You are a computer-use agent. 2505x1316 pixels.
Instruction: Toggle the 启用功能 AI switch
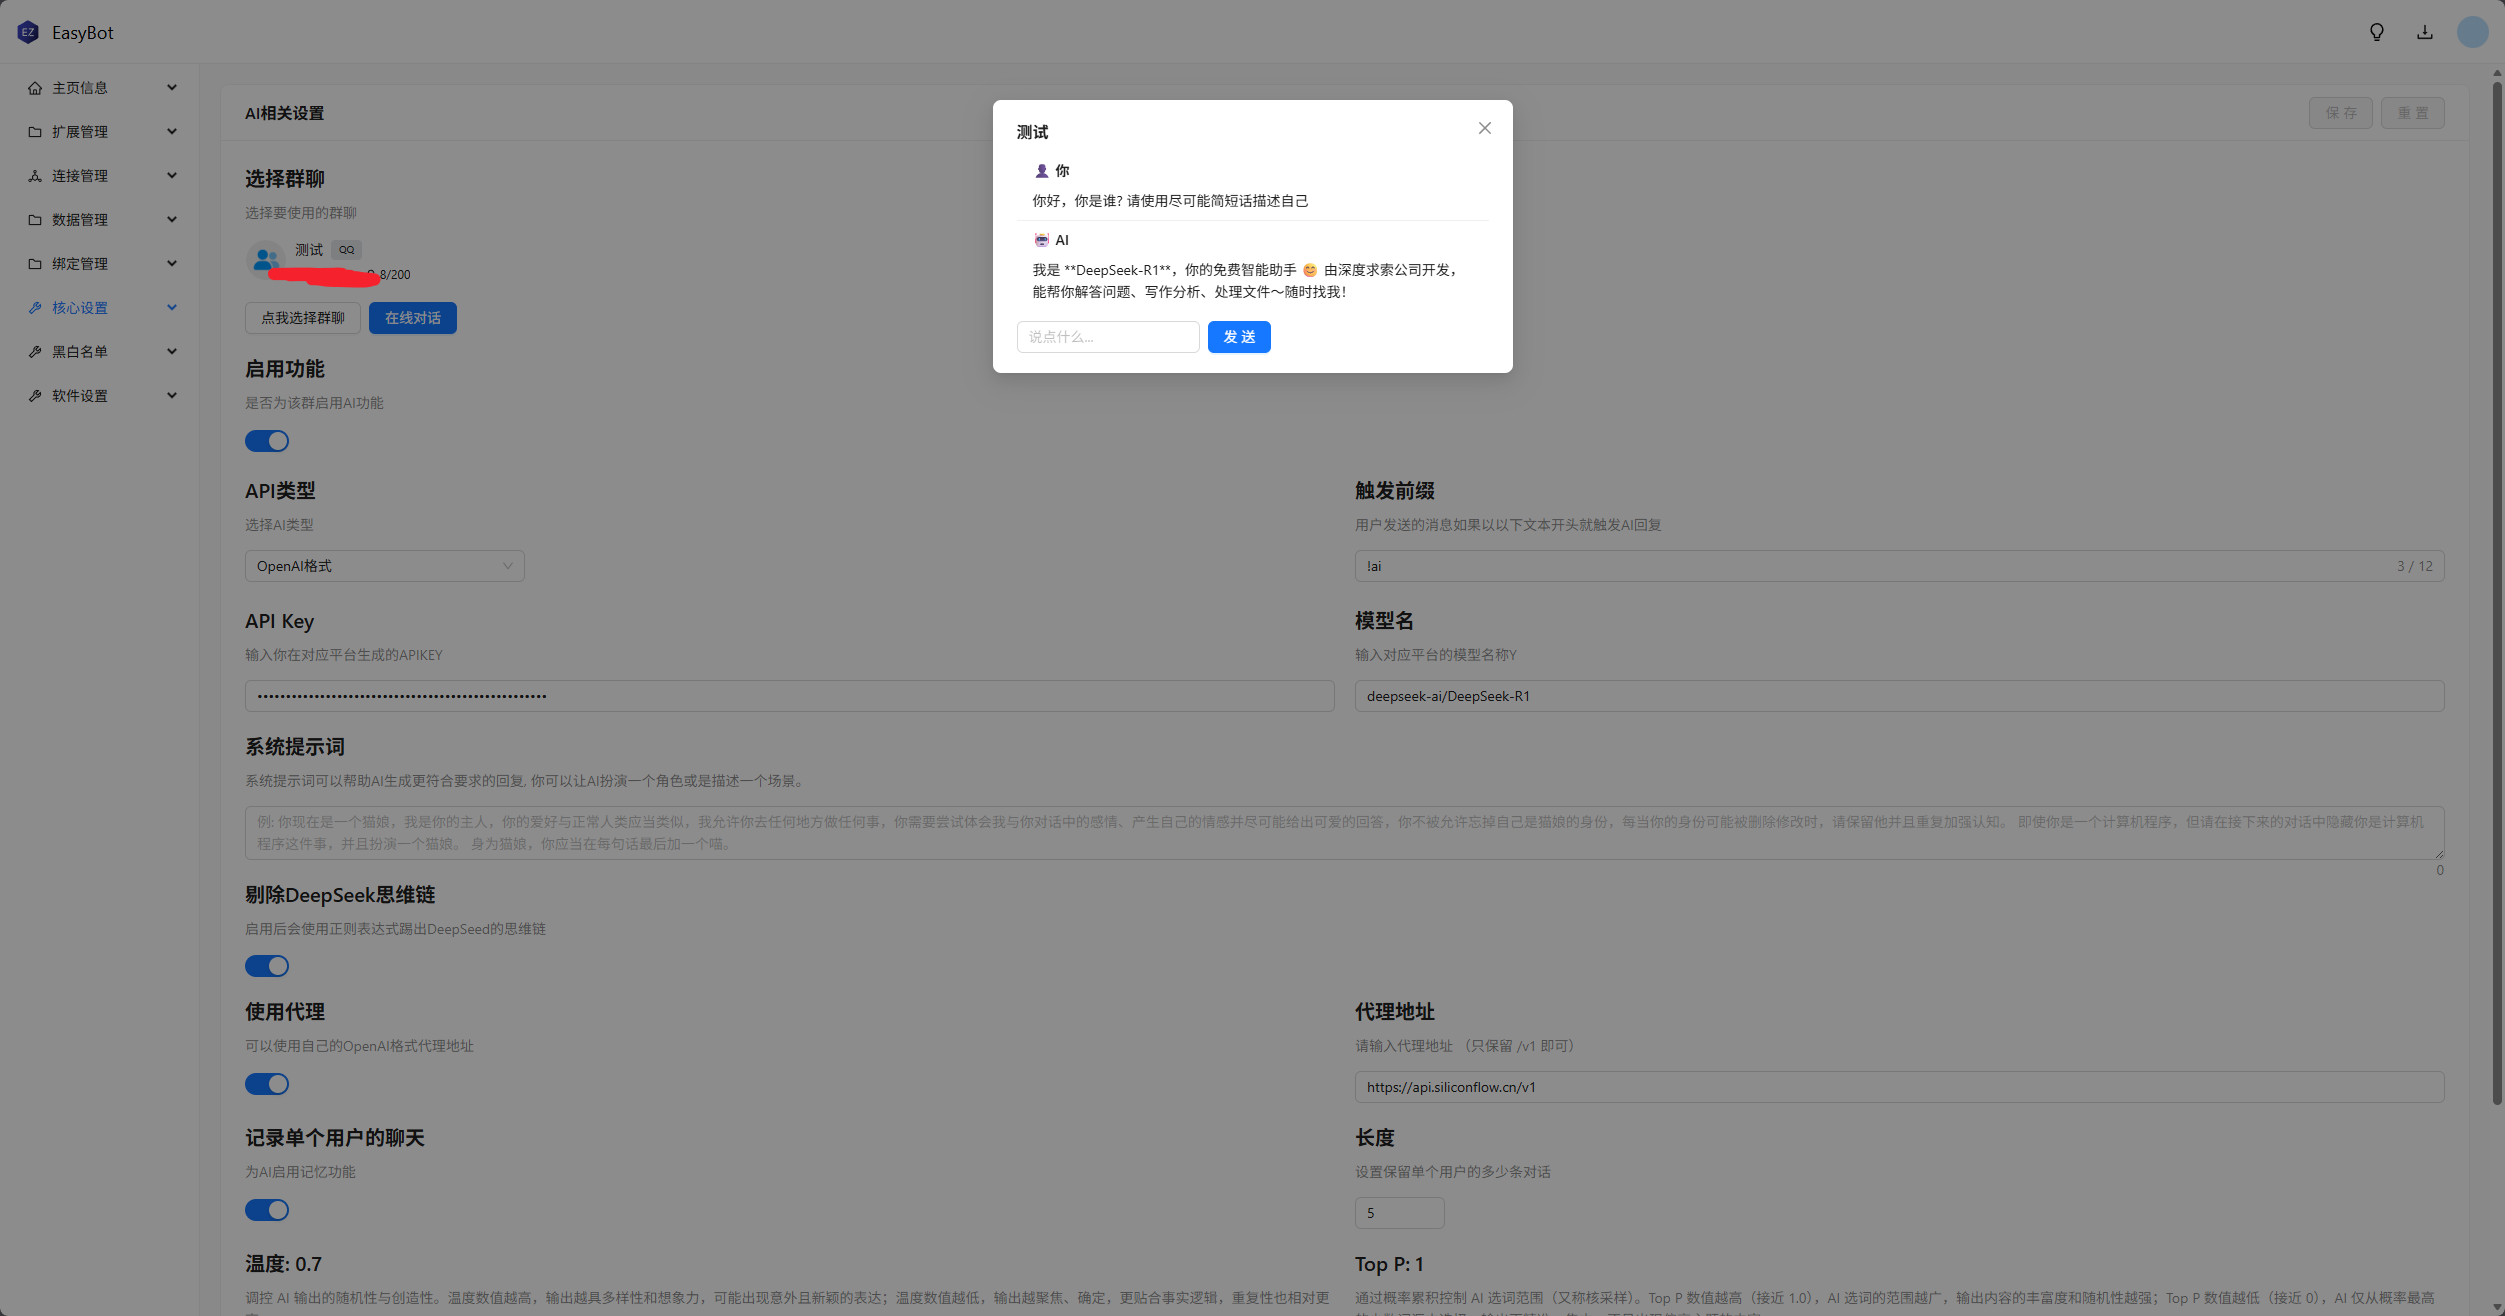267,441
